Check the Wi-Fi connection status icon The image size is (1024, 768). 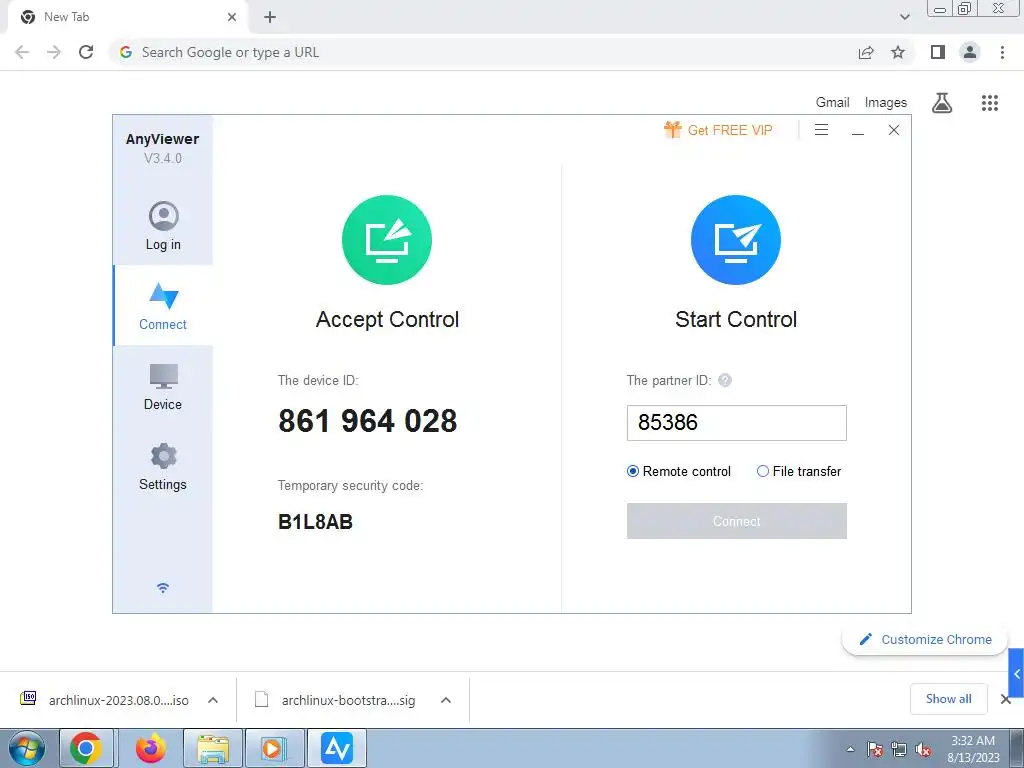163,588
